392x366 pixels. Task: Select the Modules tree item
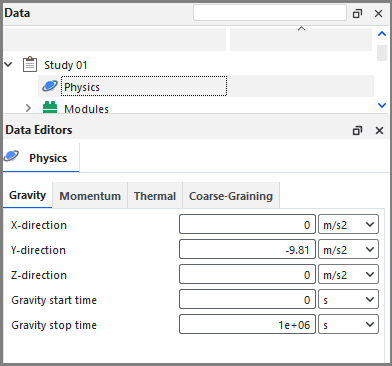pos(86,109)
